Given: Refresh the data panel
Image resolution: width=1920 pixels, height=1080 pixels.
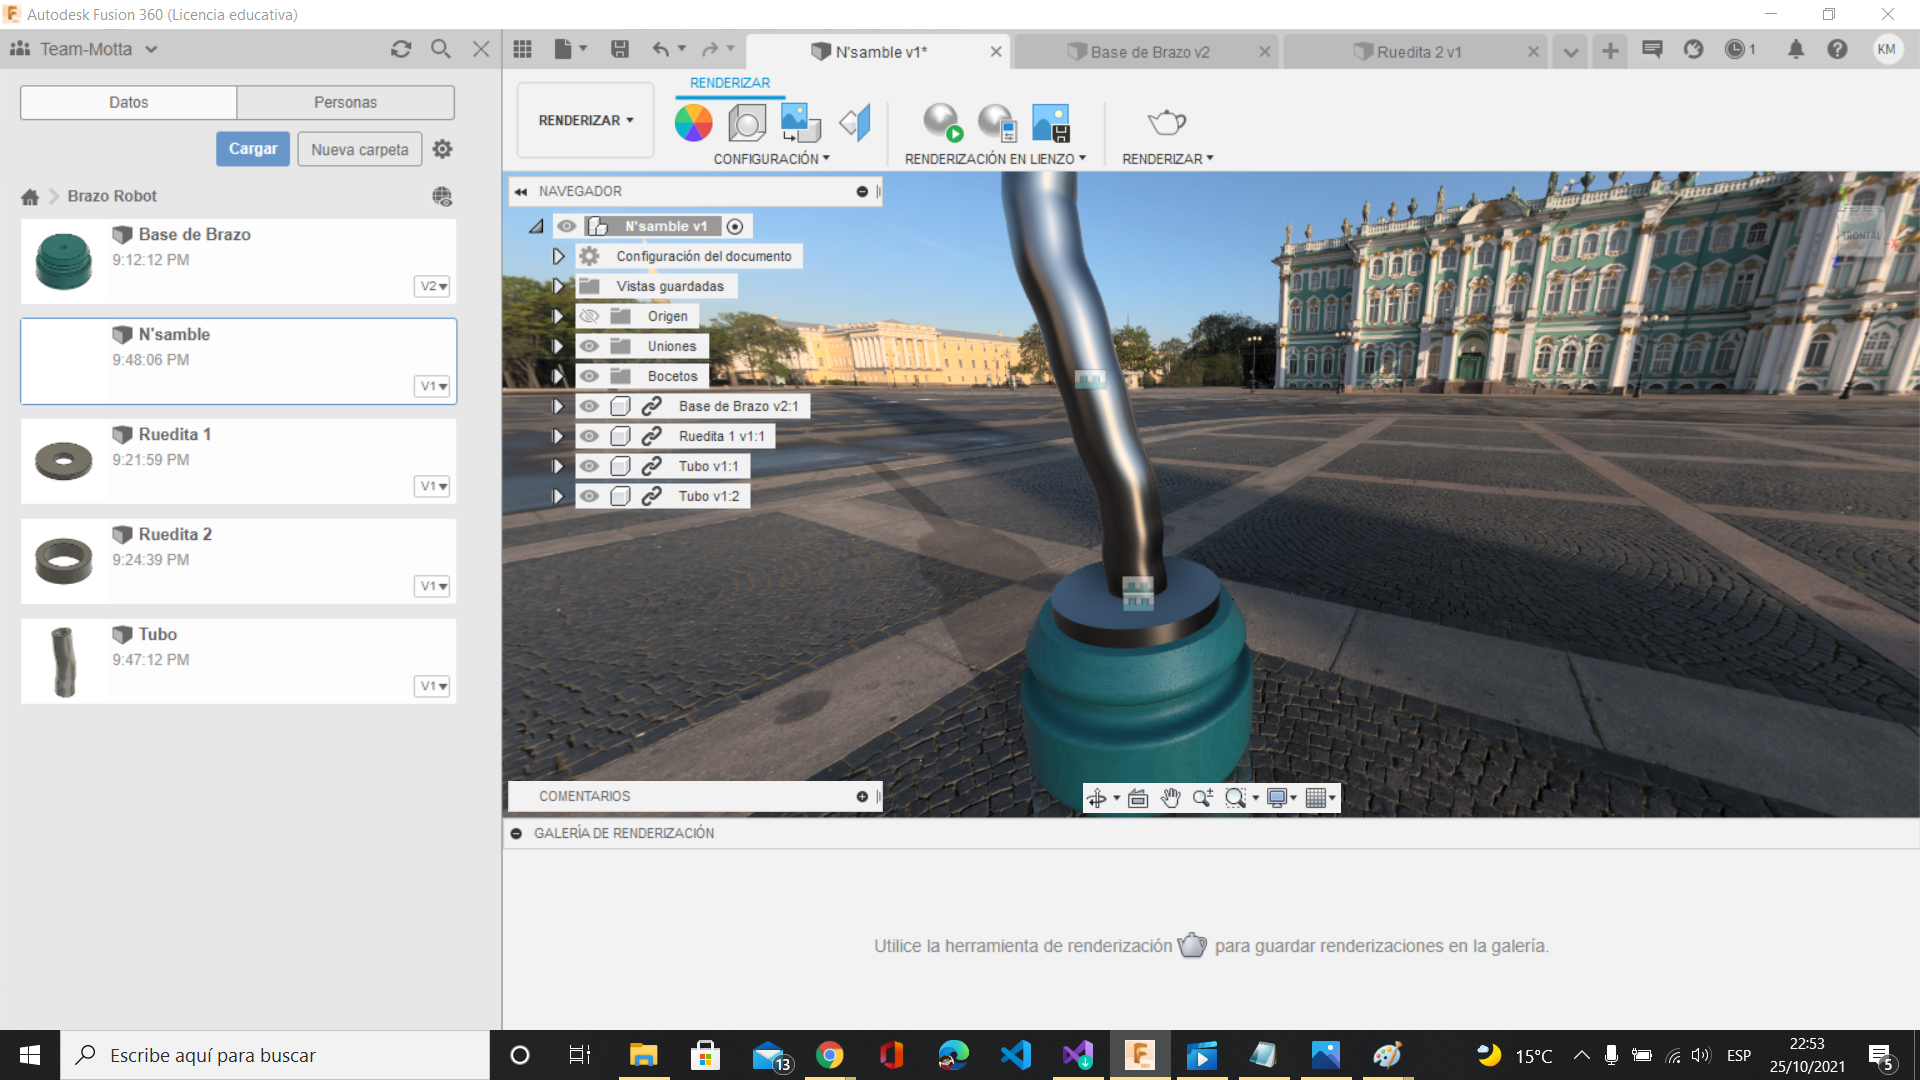Looking at the screenshot, I should [401, 49].
